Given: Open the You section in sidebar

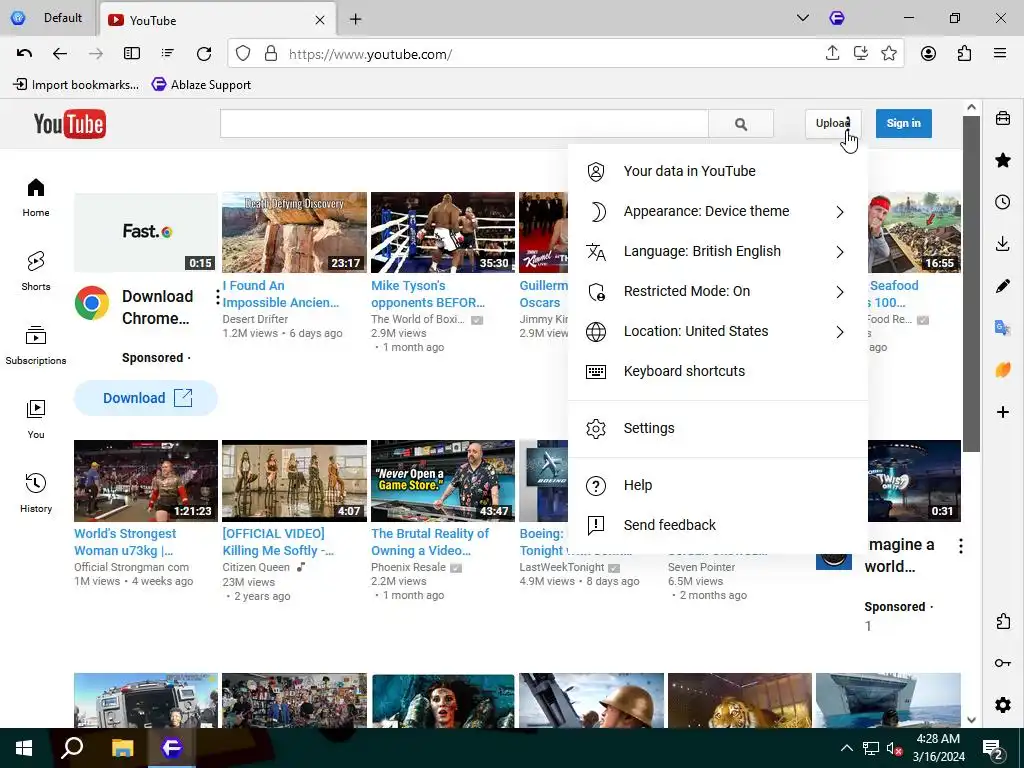Looking at the screenshot, I should pos(36,419).
